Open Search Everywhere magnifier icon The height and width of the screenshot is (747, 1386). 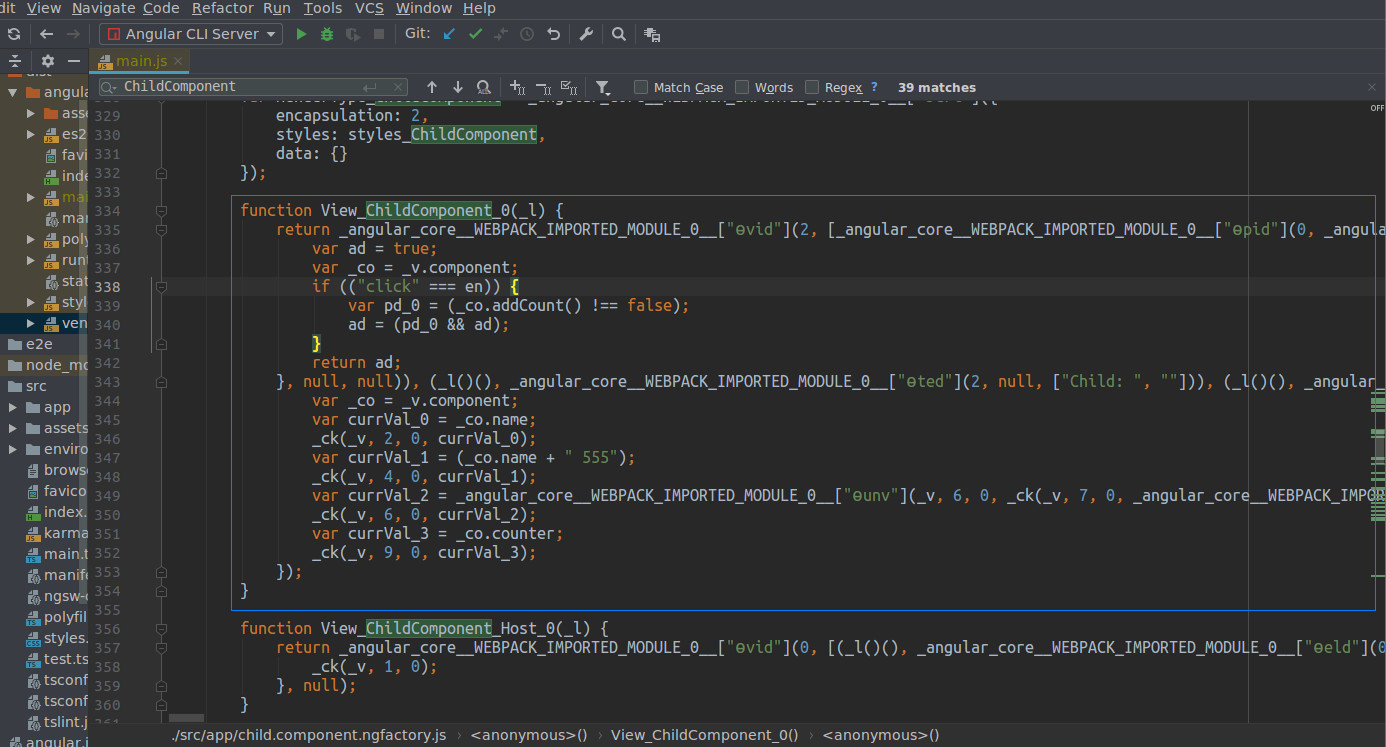(x=619, y=34)
